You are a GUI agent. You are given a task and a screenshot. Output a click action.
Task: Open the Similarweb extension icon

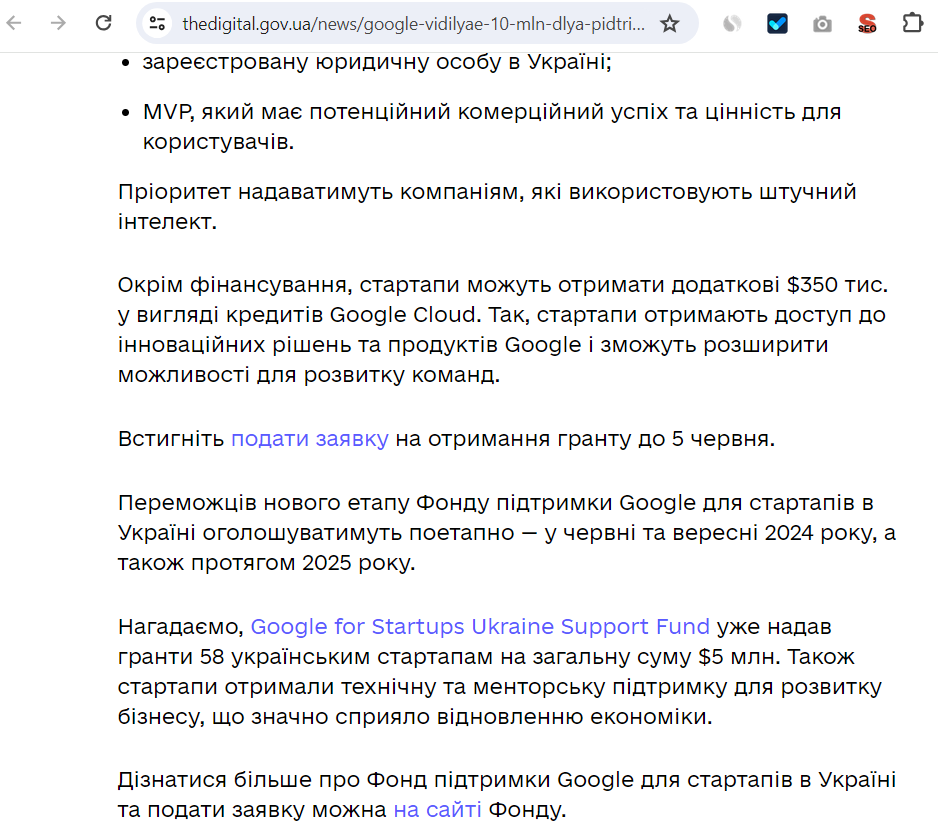[x=731, y=23]
